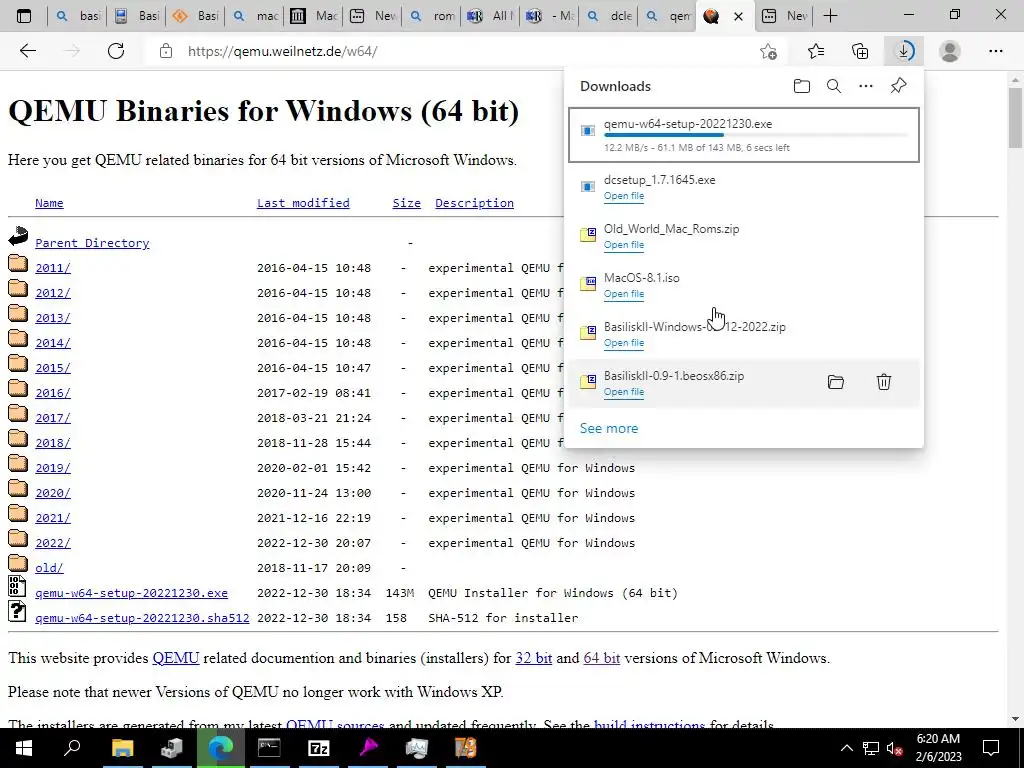This screenshot has width=1024, height=768.
Task: Refresh the current page
Action: [x=116, y=51]
